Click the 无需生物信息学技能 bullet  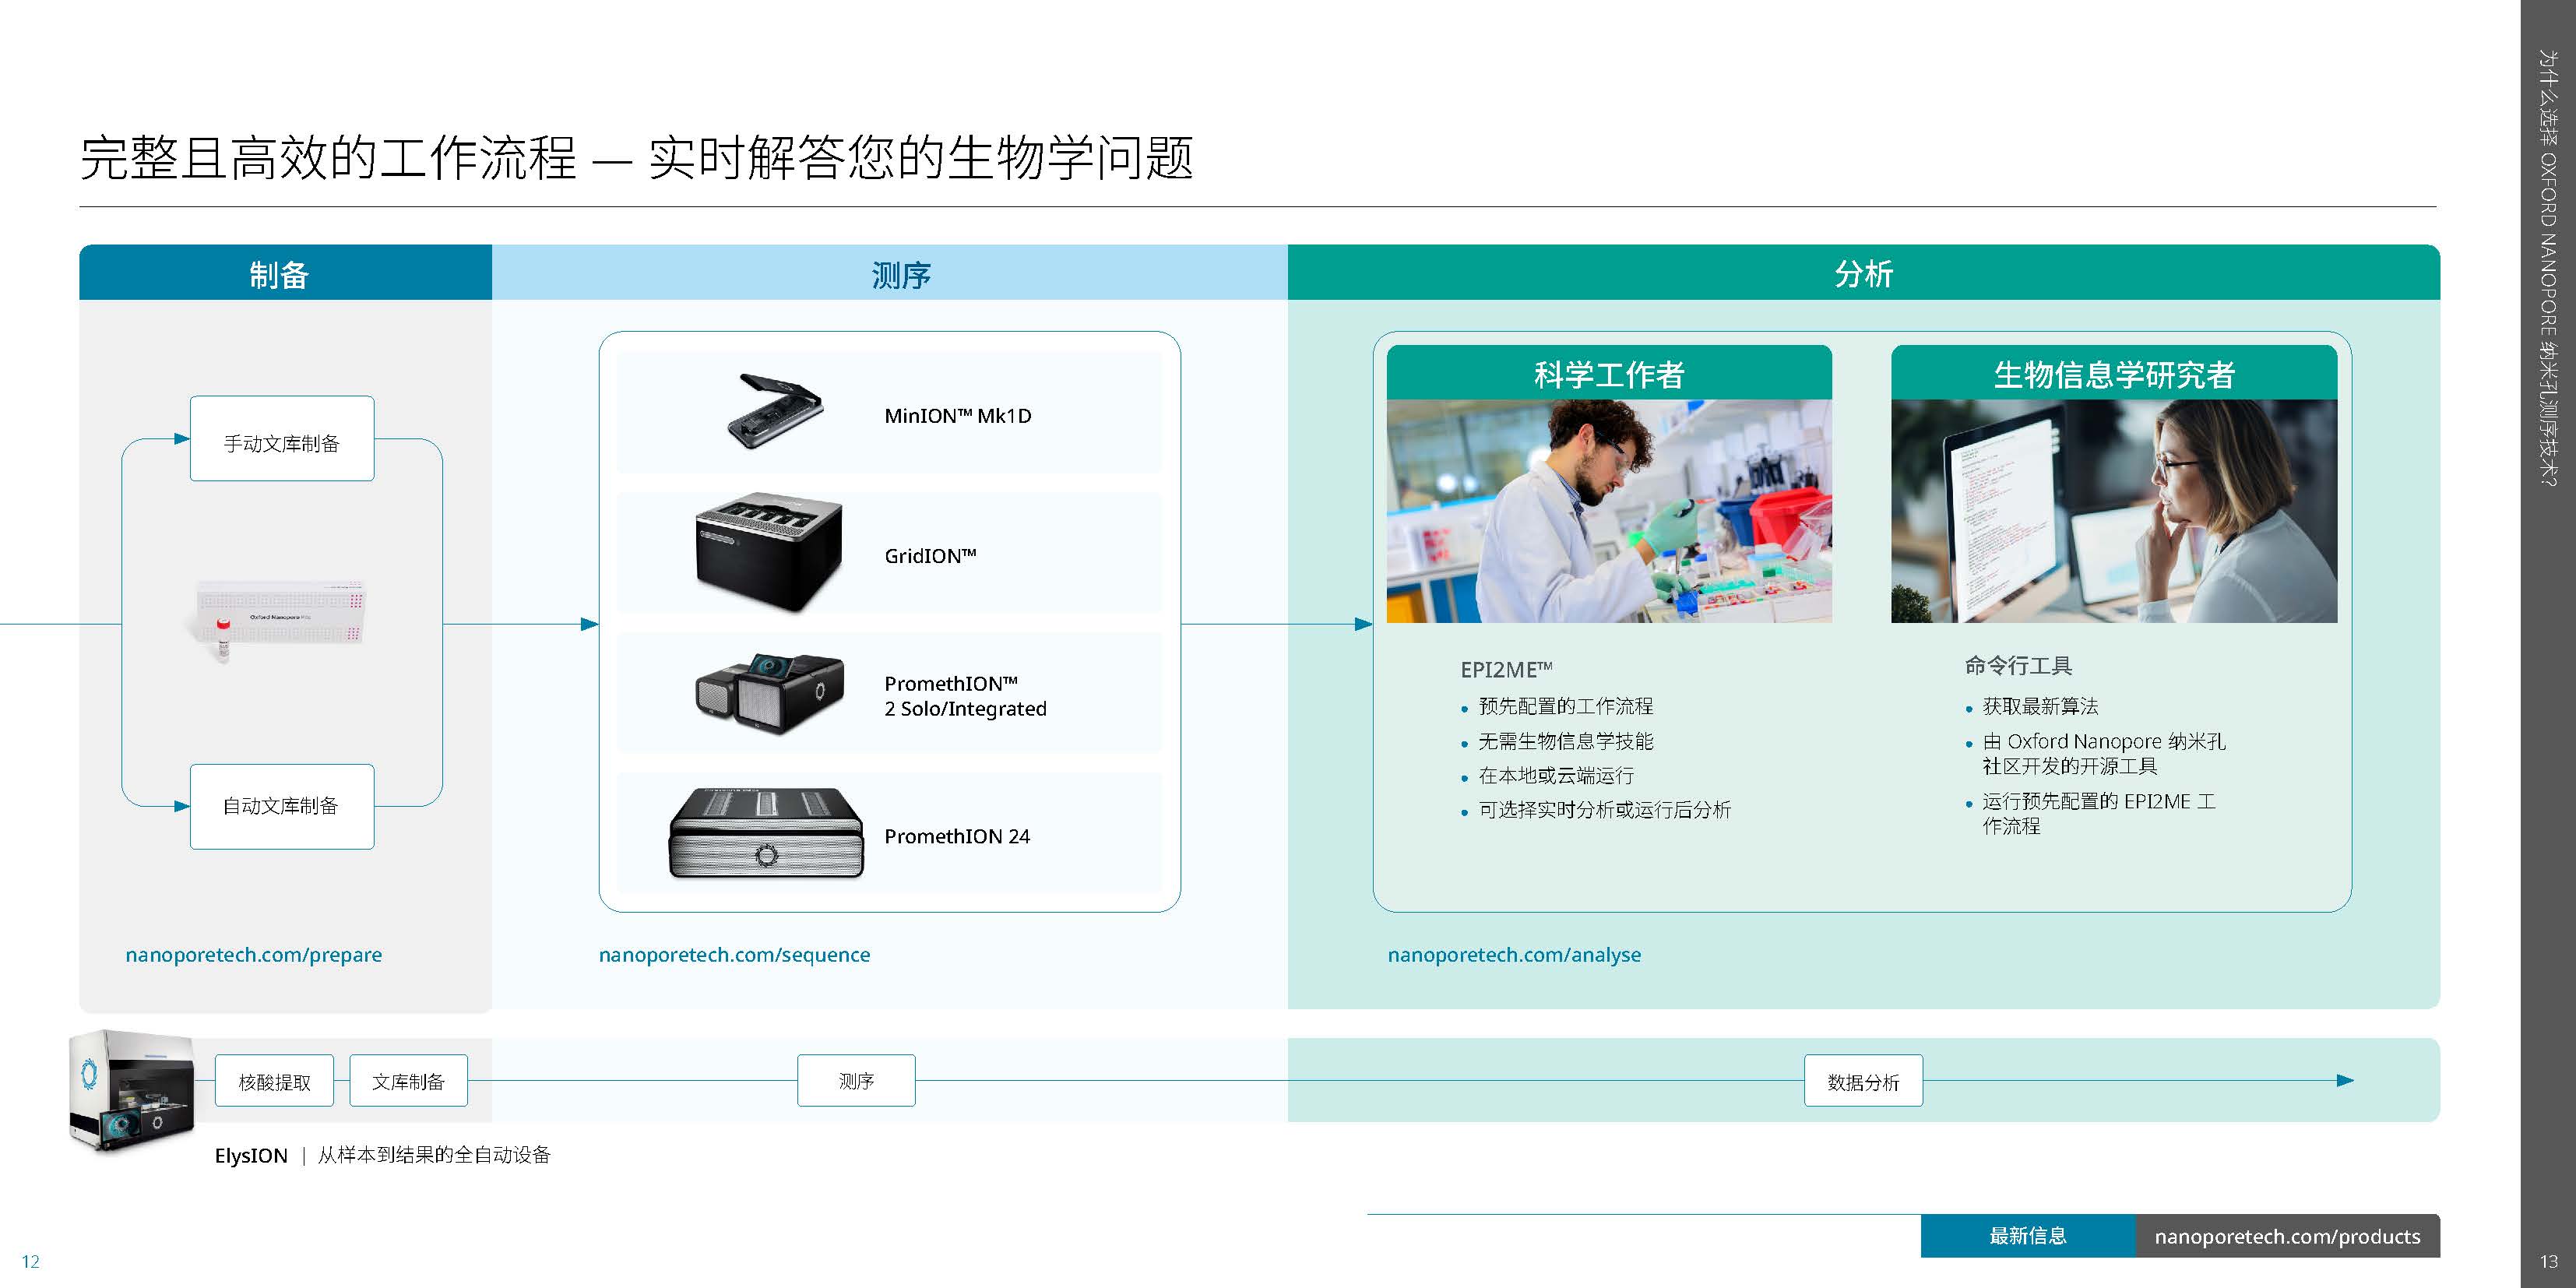coord(1566,741)
